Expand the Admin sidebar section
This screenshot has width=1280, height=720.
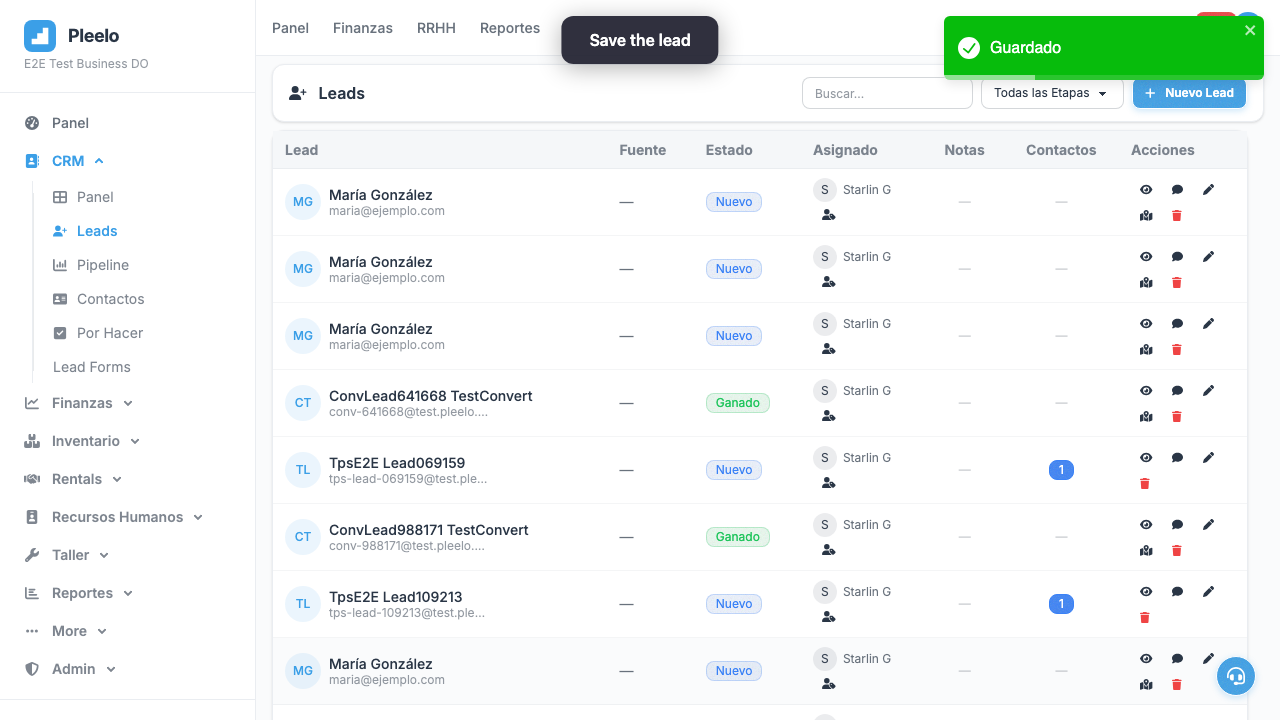pos(70,669)
